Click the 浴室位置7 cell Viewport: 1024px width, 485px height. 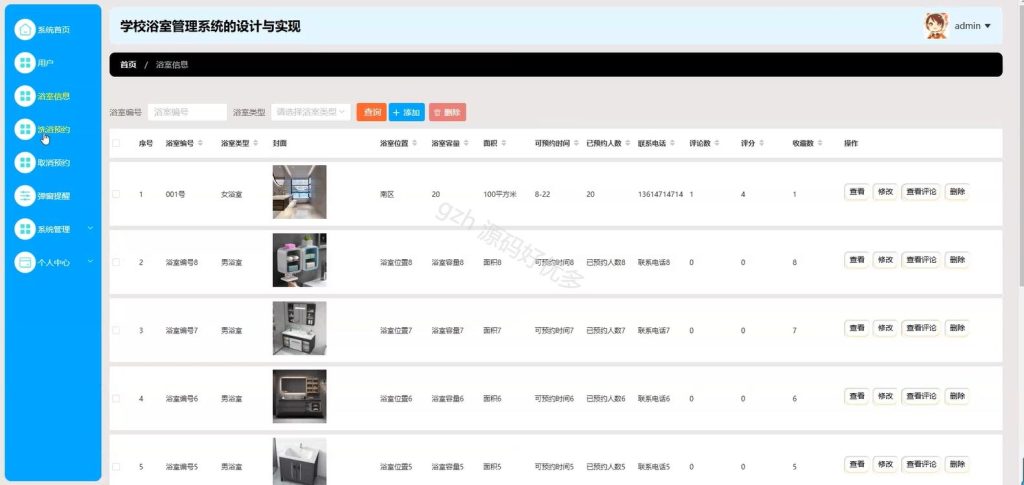coord(396,331)
